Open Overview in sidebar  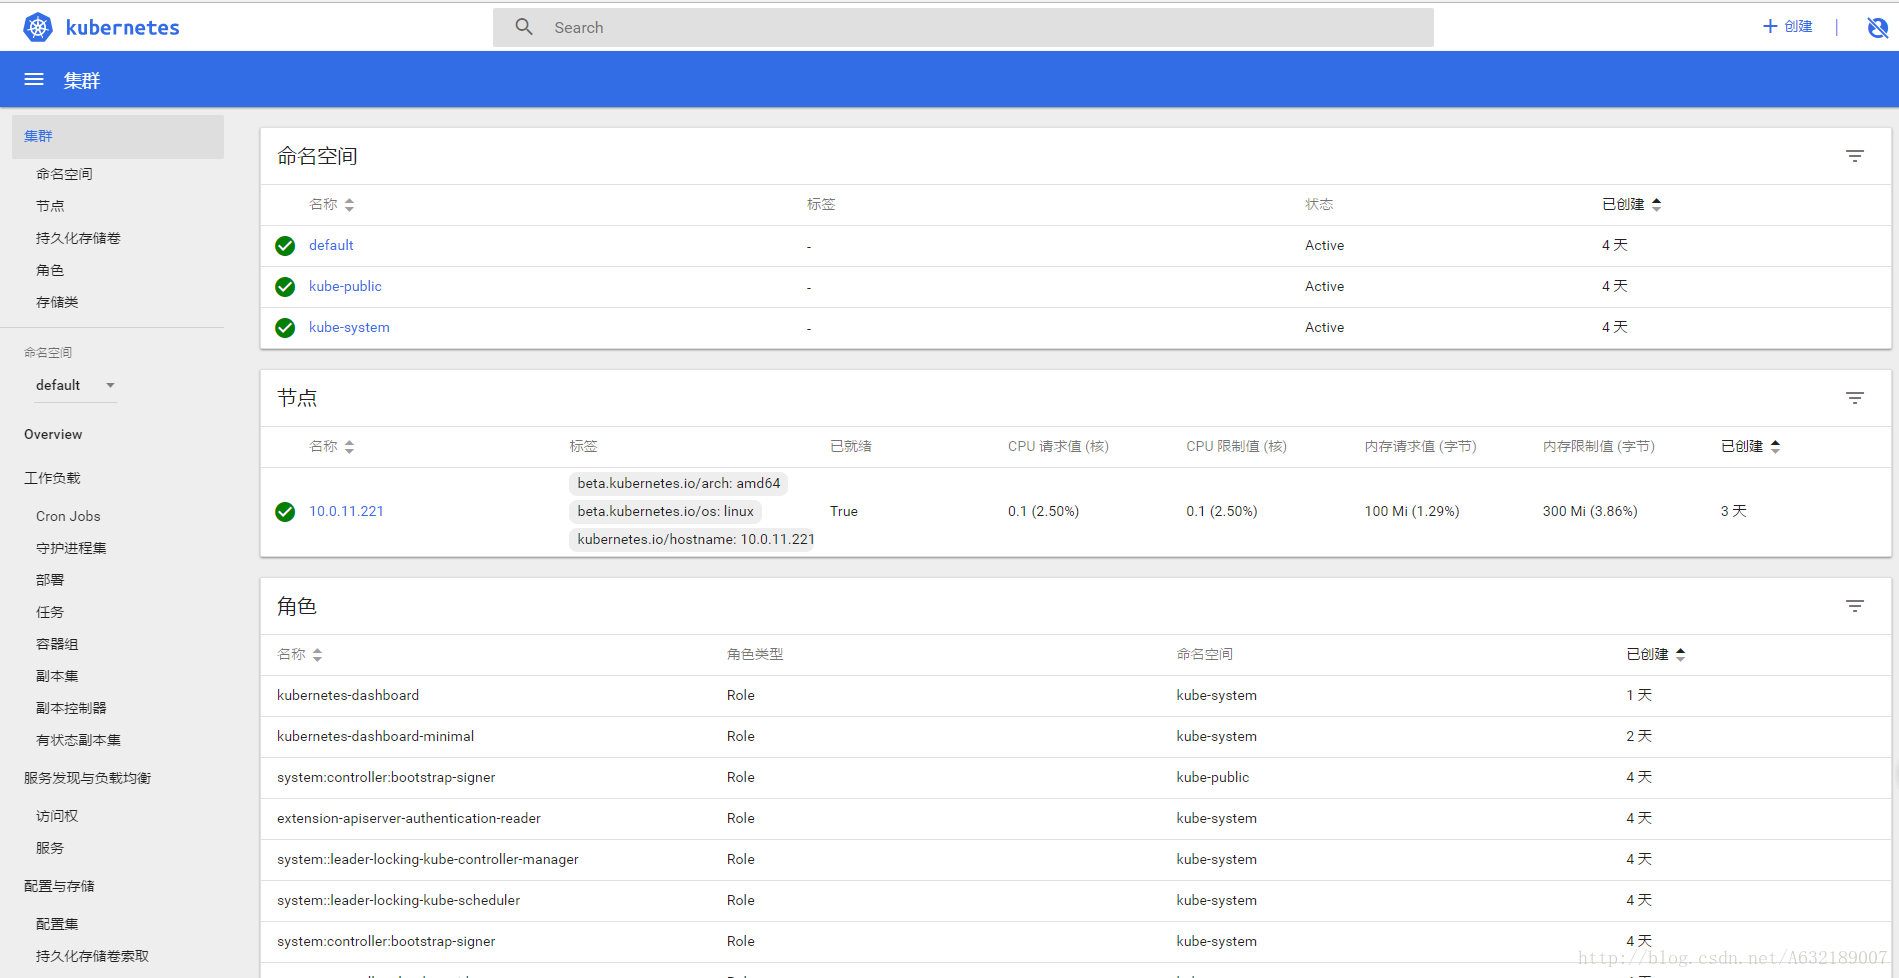[x=53, y=434]
